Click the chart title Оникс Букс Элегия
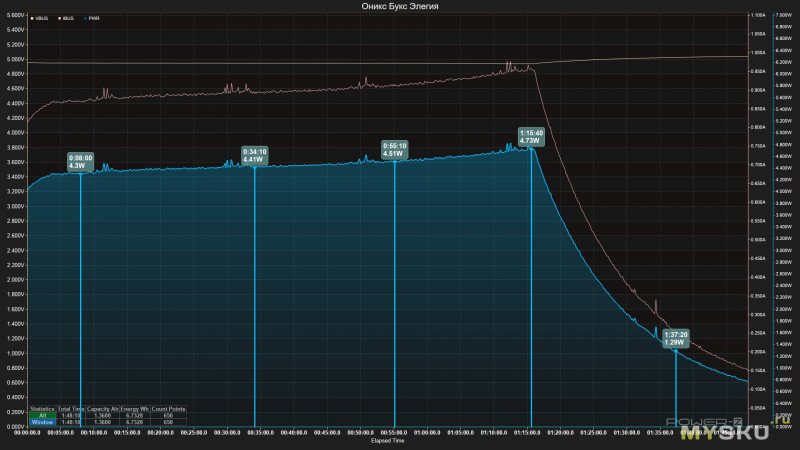This screenshot has height=450, width=800. click(x=400, y=6)
